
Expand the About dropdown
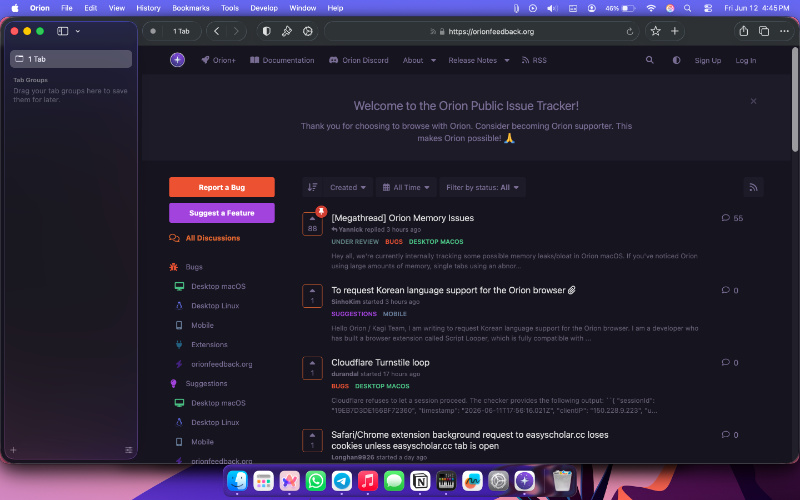pyautogui.click(x=419, y=60)
